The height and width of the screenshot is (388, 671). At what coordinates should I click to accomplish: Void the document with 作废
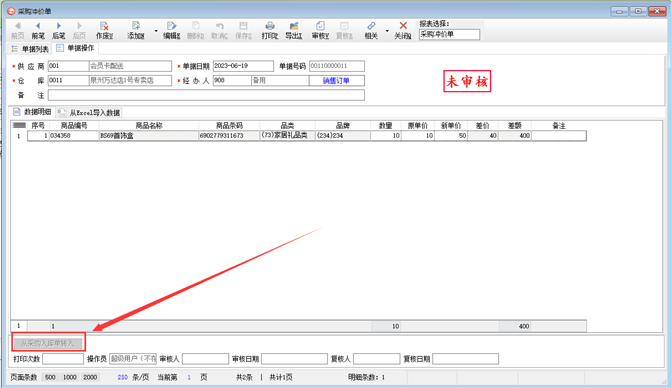(x=104, y=30)
